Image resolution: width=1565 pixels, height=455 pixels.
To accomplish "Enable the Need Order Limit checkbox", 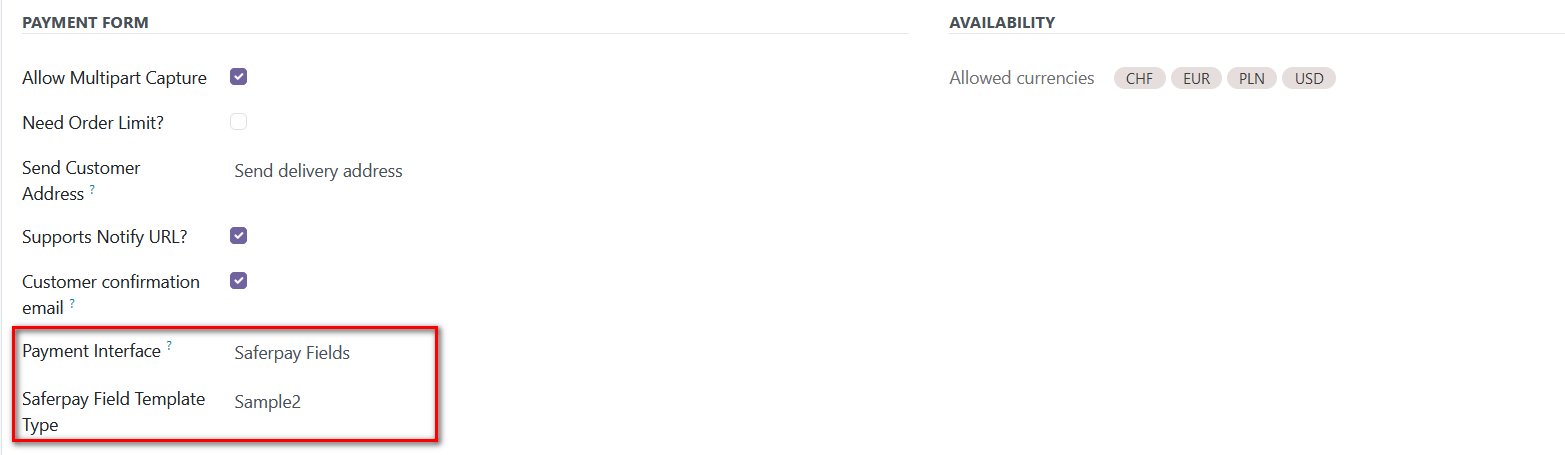I will 238,122.
